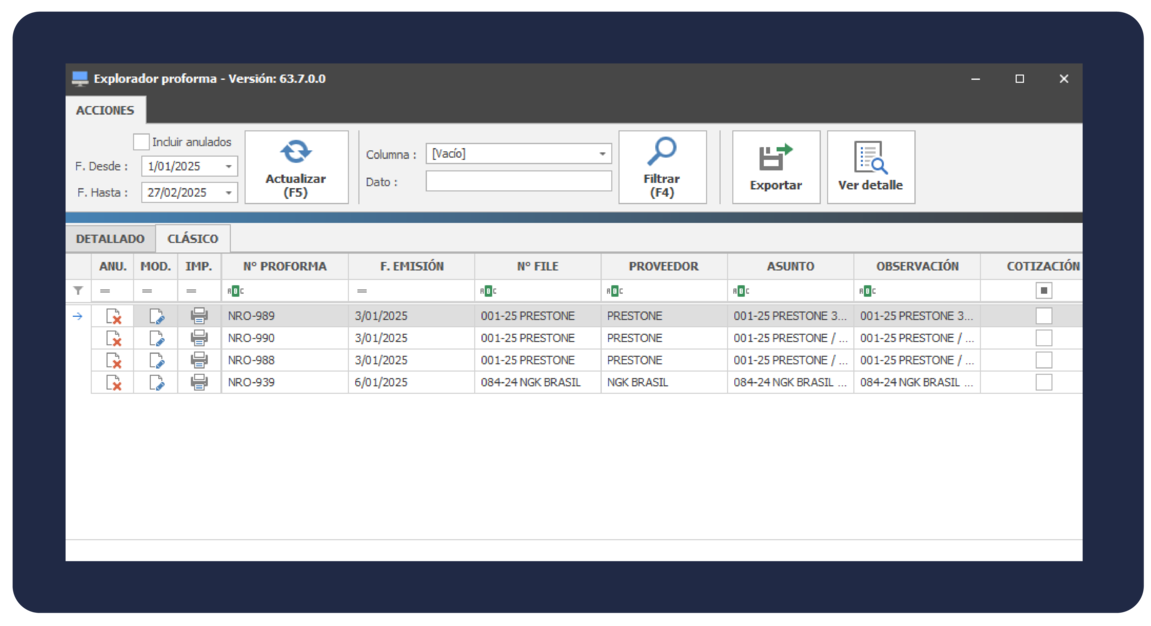Viewport: 1151px width, 626px height.
Task: Check the Cotización box for NRO-989
Action: [x=1043, y=316]
